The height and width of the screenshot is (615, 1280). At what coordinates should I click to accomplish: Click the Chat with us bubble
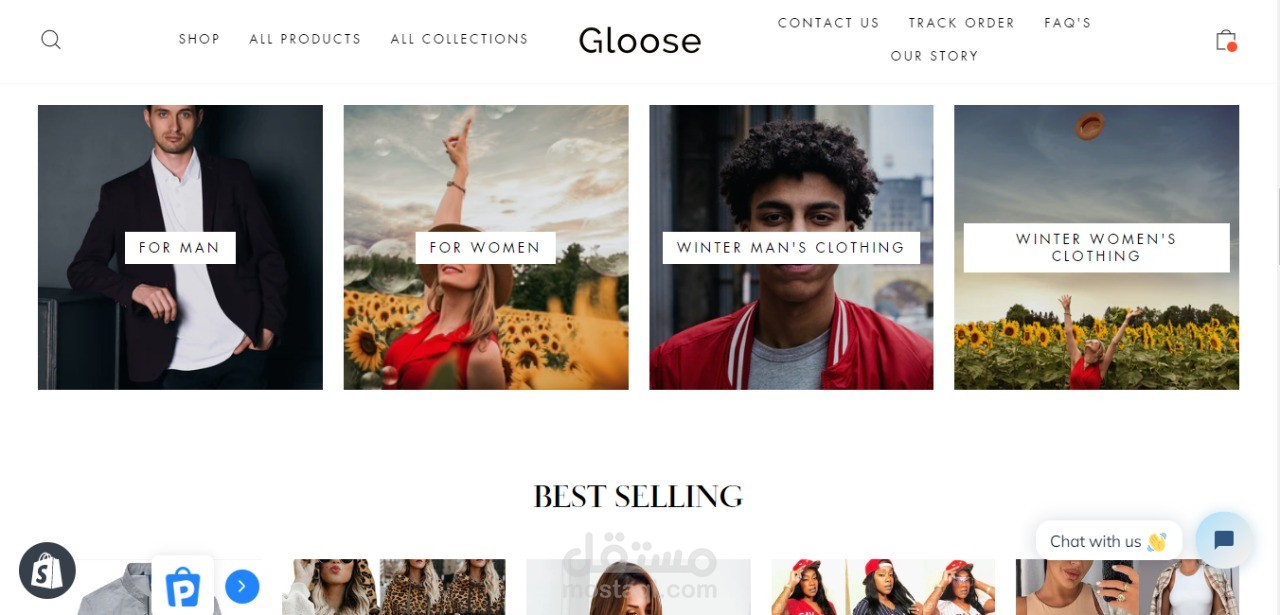click(1108, 541)
